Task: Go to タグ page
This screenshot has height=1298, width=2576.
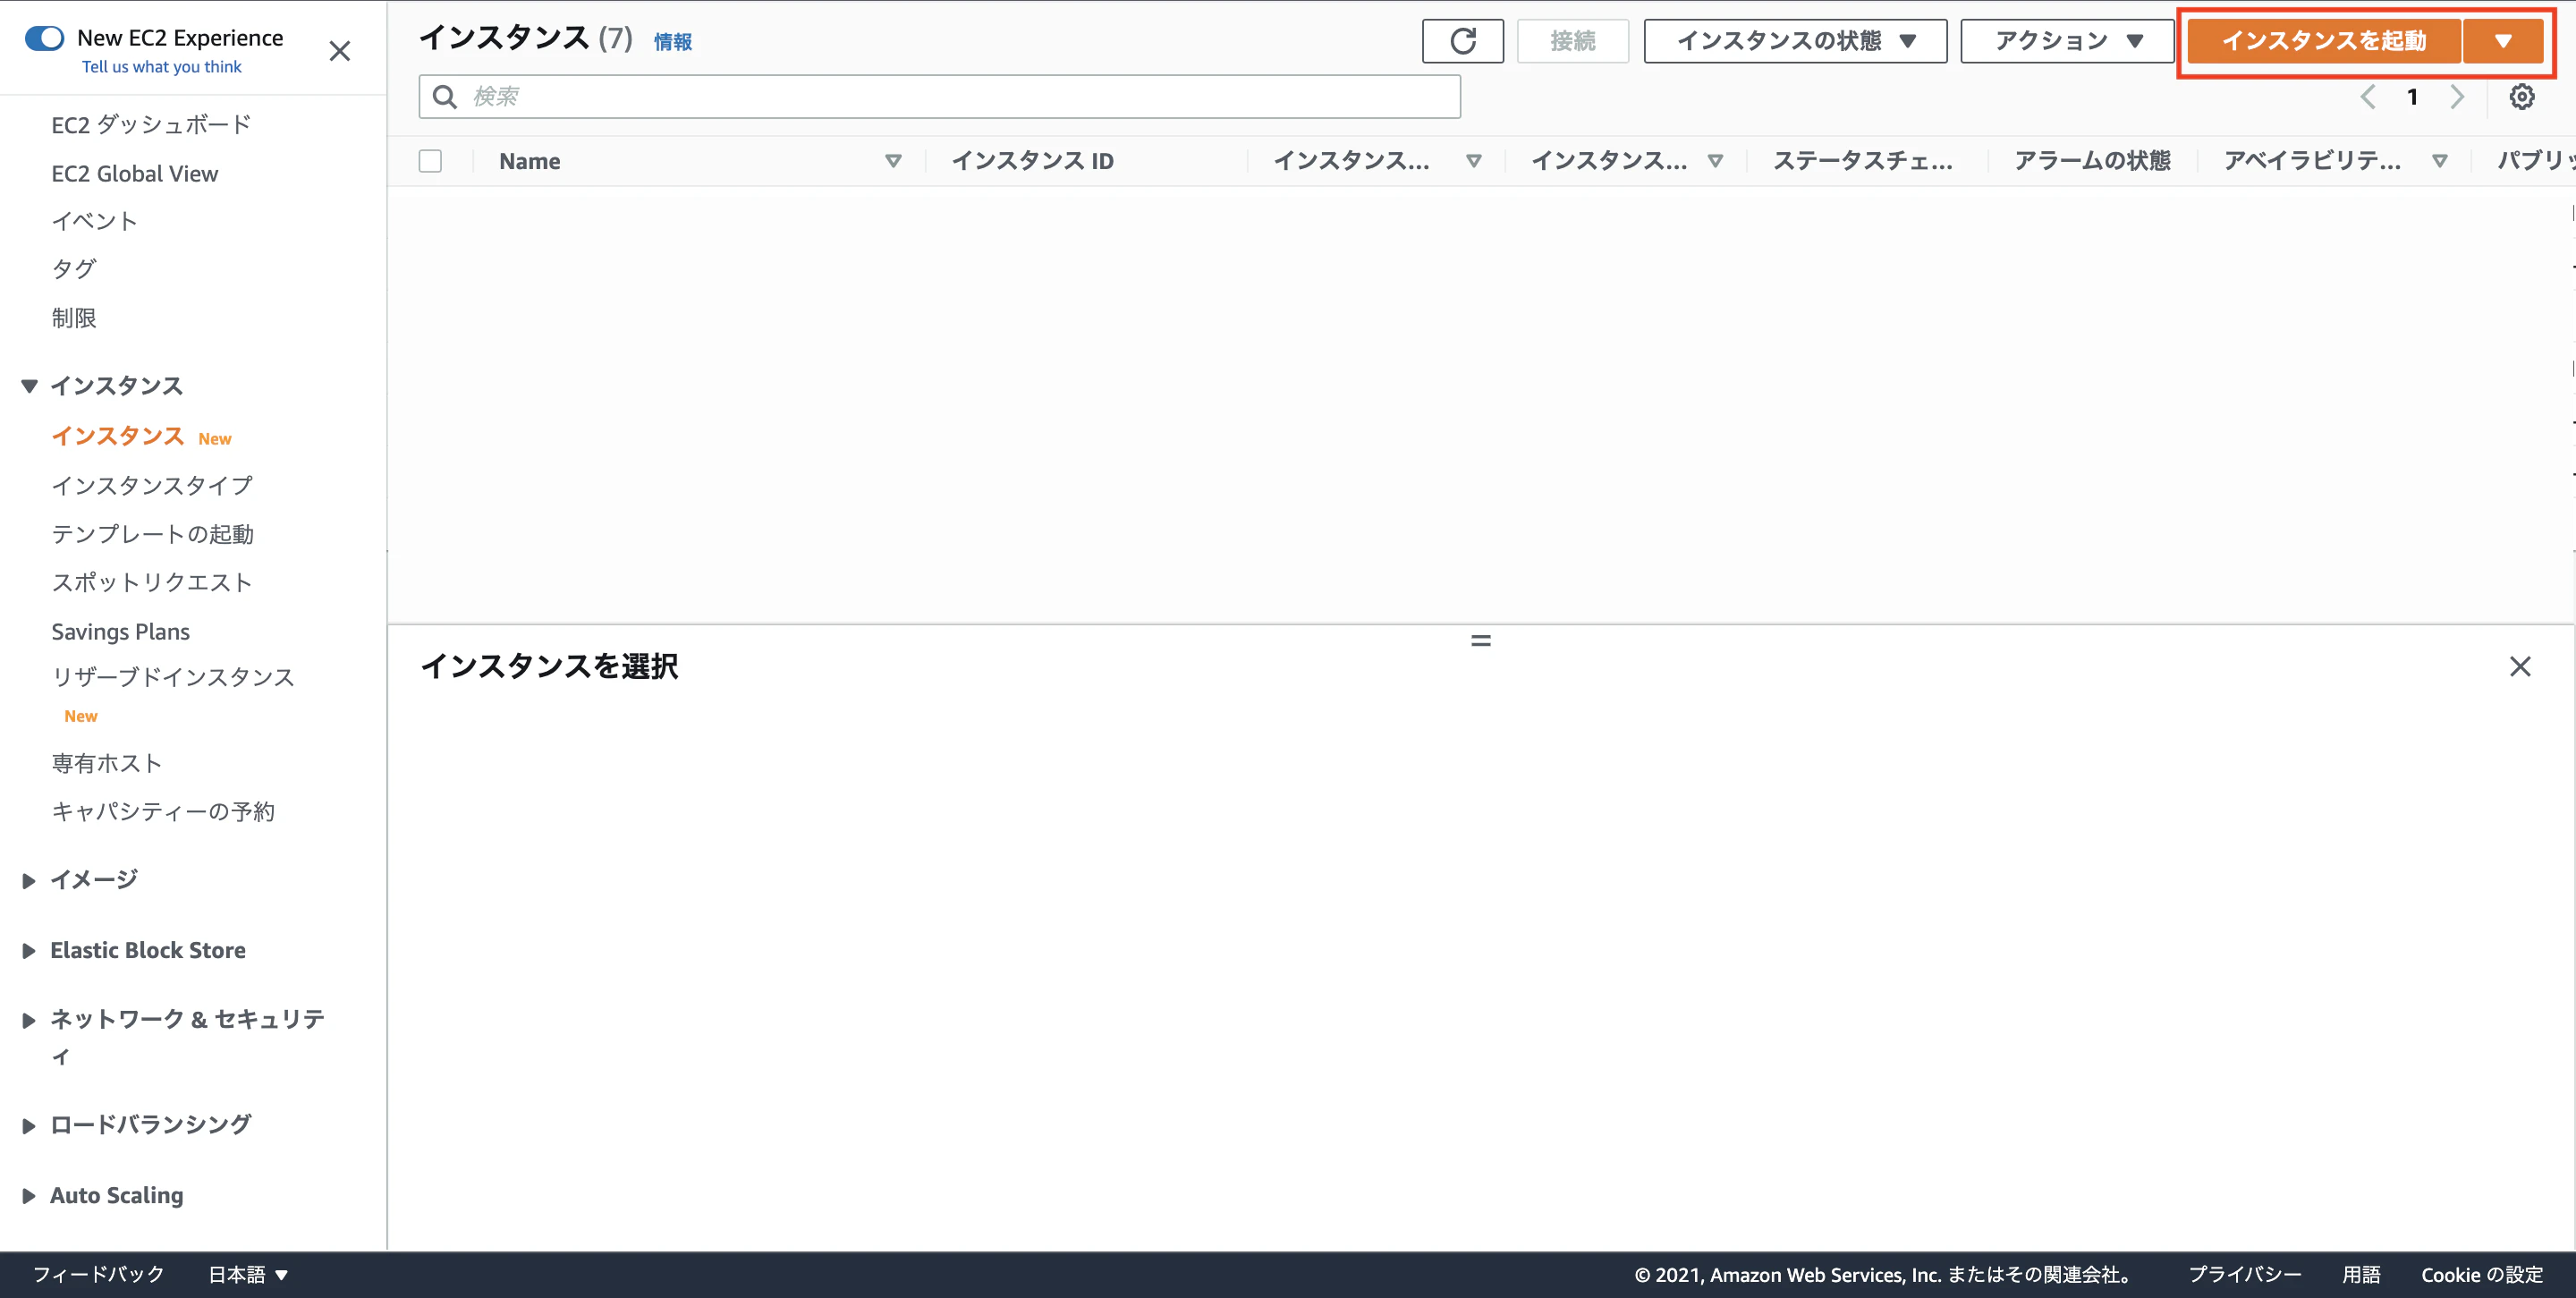Action: point(74,269)
